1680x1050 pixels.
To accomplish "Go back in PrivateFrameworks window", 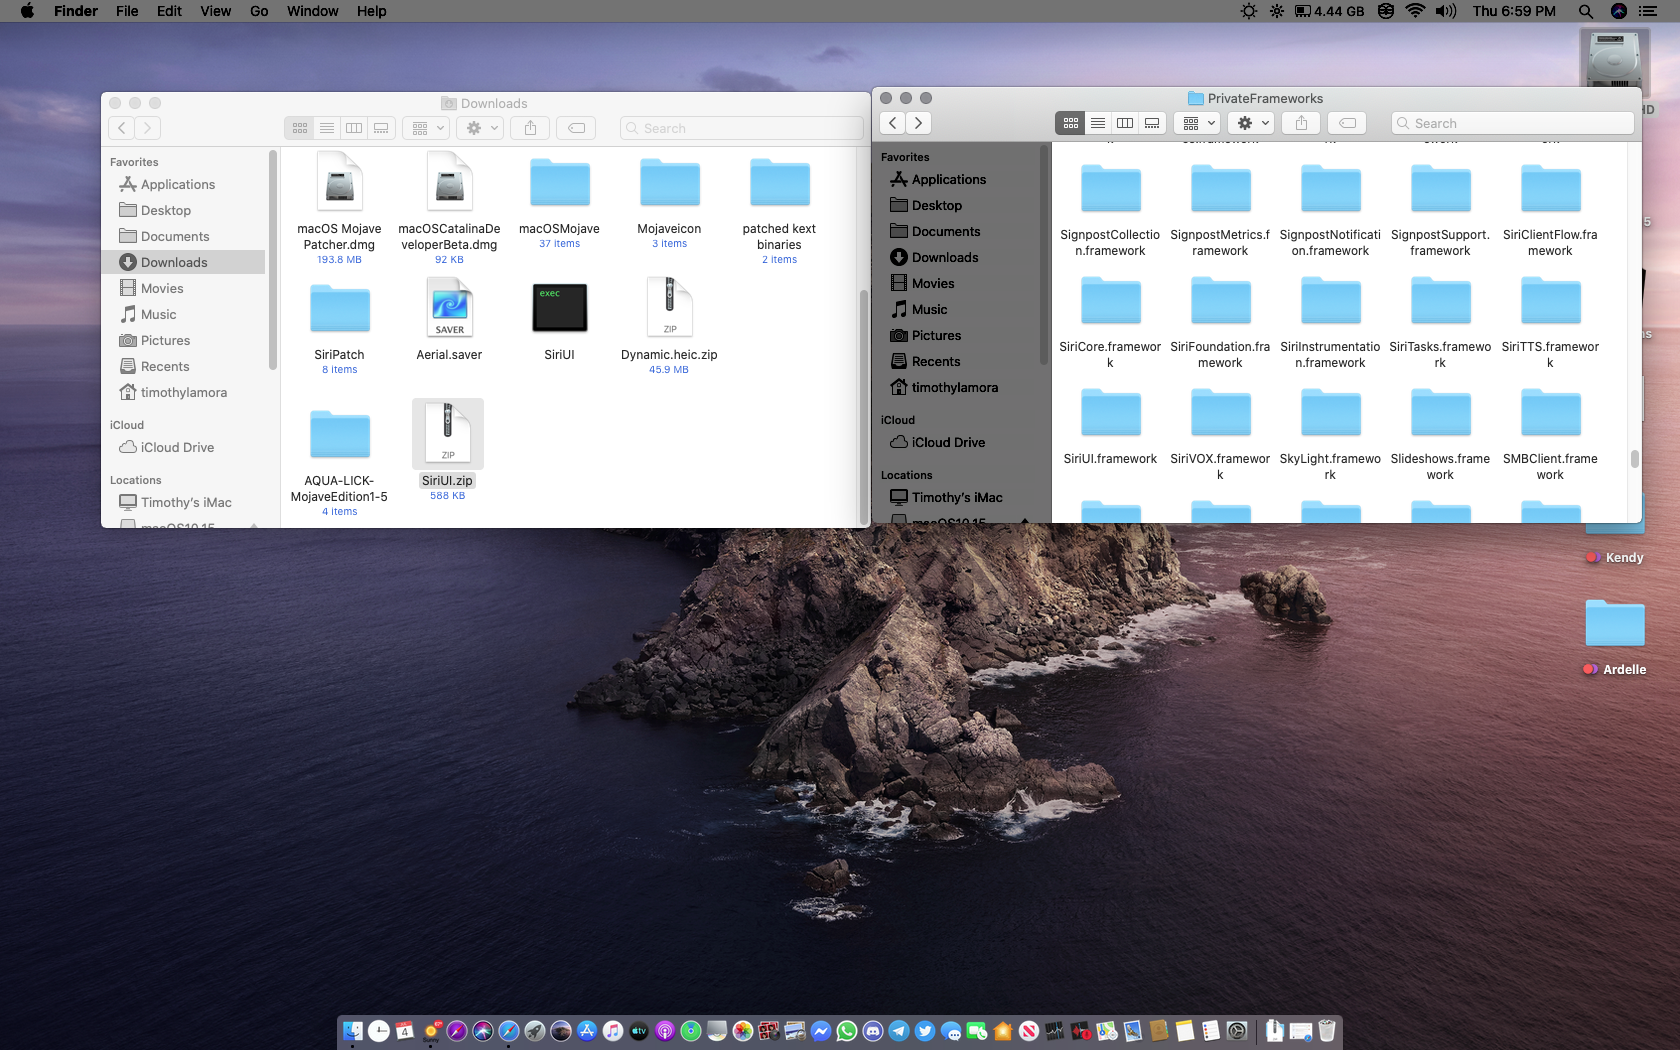I will (x=893, y=123).
